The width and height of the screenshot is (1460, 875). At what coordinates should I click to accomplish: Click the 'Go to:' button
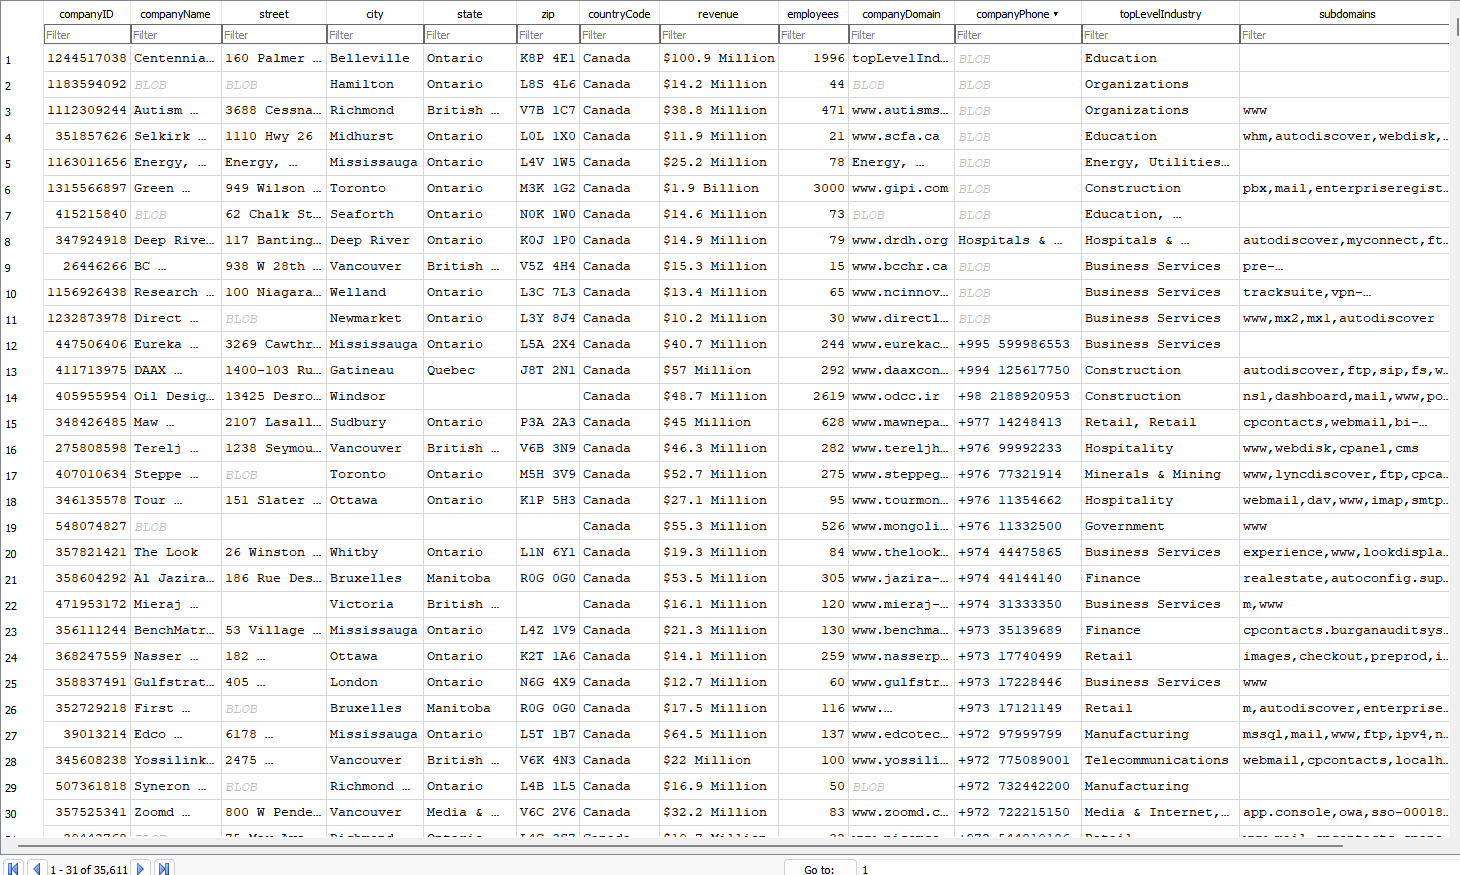pos(819,869)
